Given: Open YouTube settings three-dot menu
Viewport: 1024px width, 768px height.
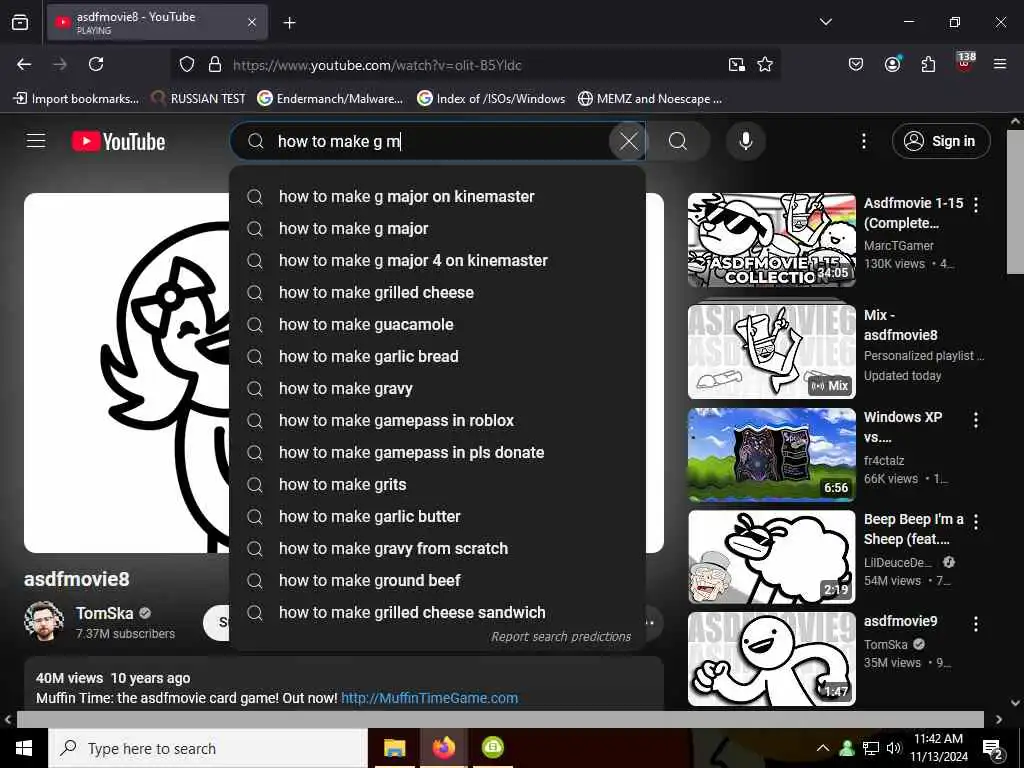Looking at the screenshot, I should [x=863, y=141].
